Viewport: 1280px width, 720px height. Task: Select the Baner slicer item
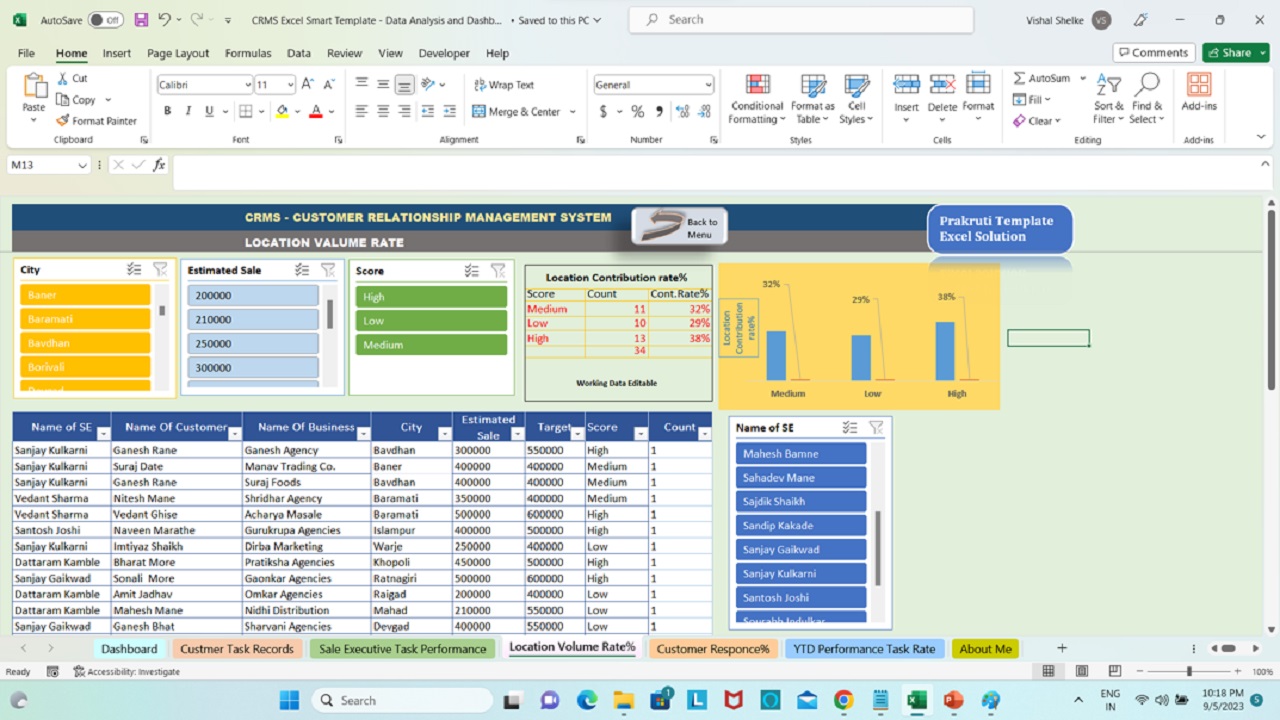(84, 294)
